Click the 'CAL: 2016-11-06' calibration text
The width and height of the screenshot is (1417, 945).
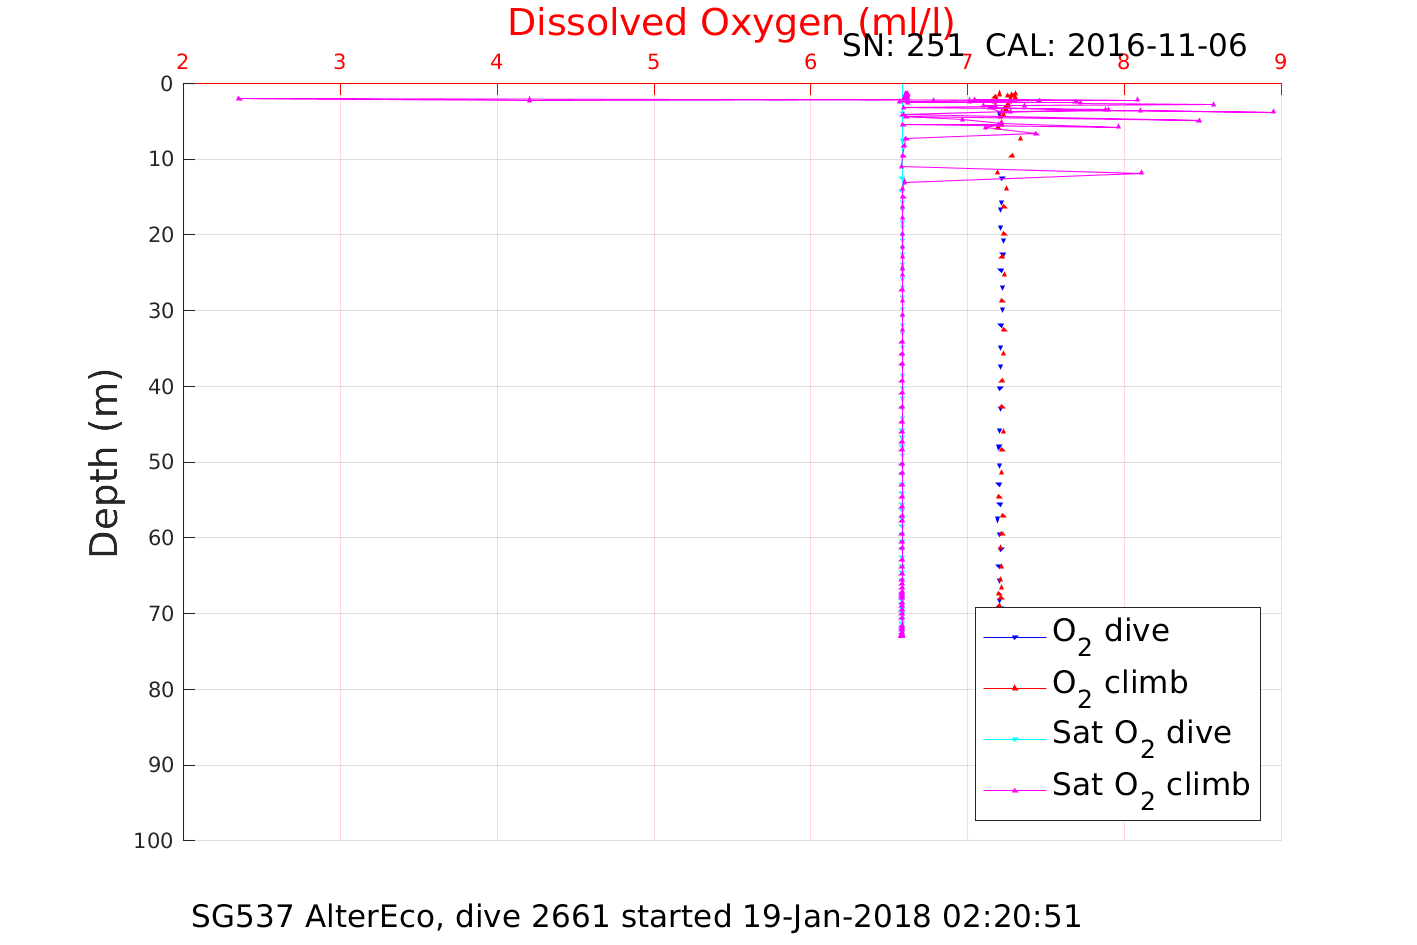1116,46
